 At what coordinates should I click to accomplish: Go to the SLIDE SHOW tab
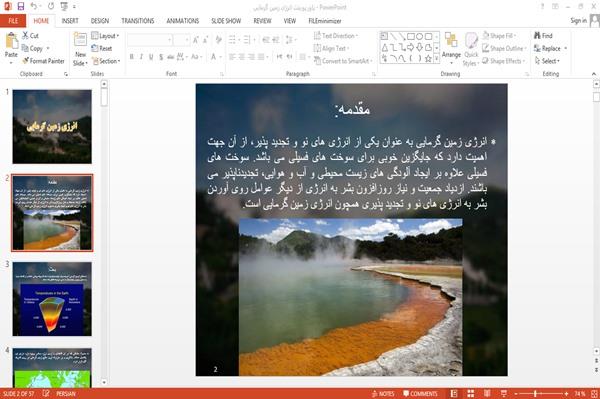(226, 21)
